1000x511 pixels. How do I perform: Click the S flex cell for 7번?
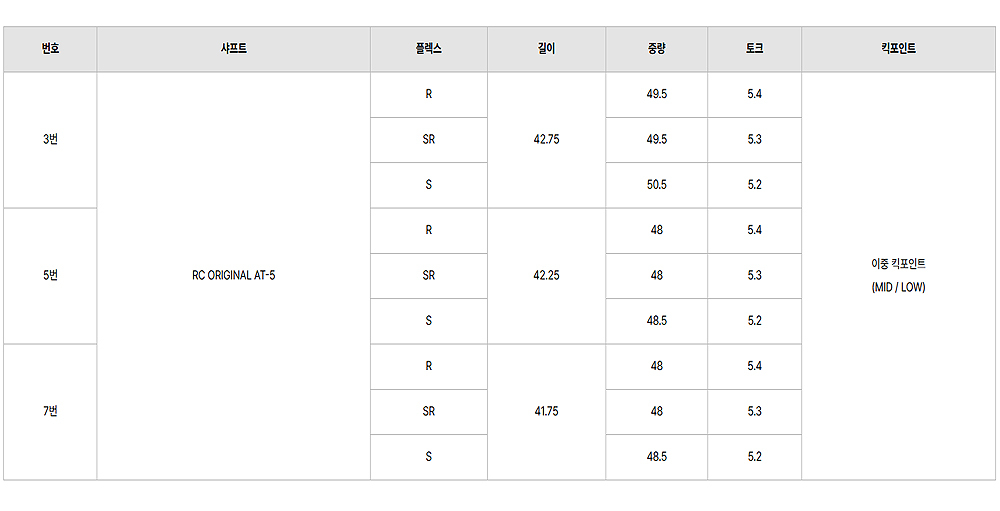tap(428, 457)
